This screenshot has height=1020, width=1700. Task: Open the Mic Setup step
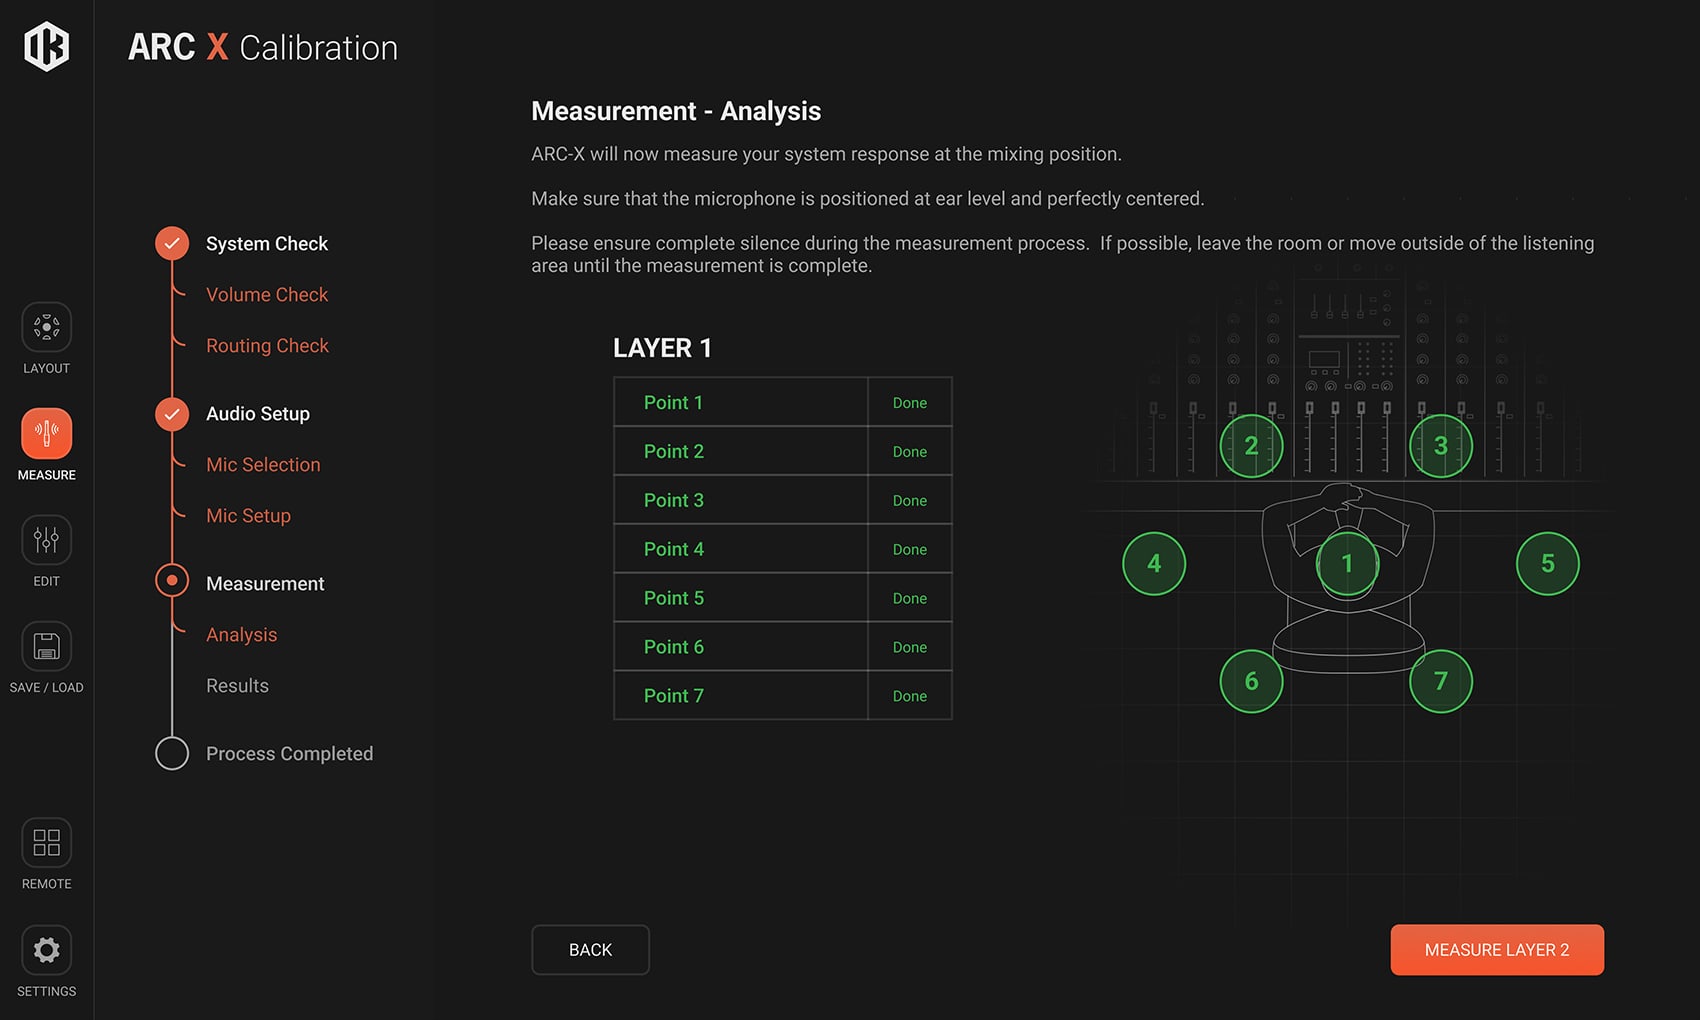point(248,516)
